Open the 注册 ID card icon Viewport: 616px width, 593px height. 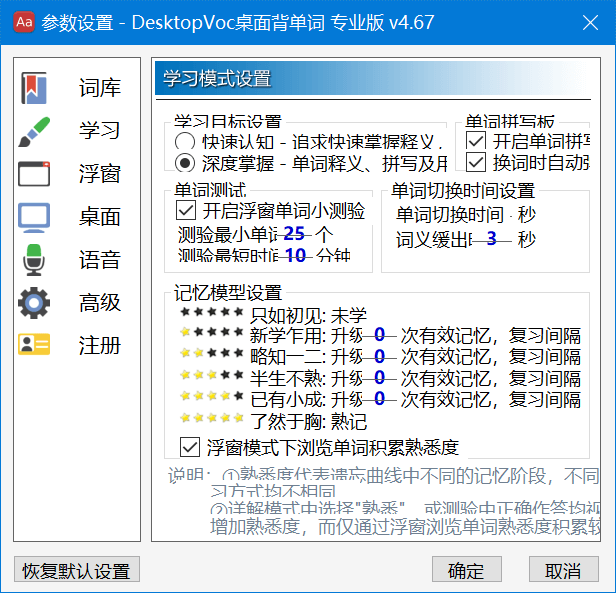coord(34,344)
